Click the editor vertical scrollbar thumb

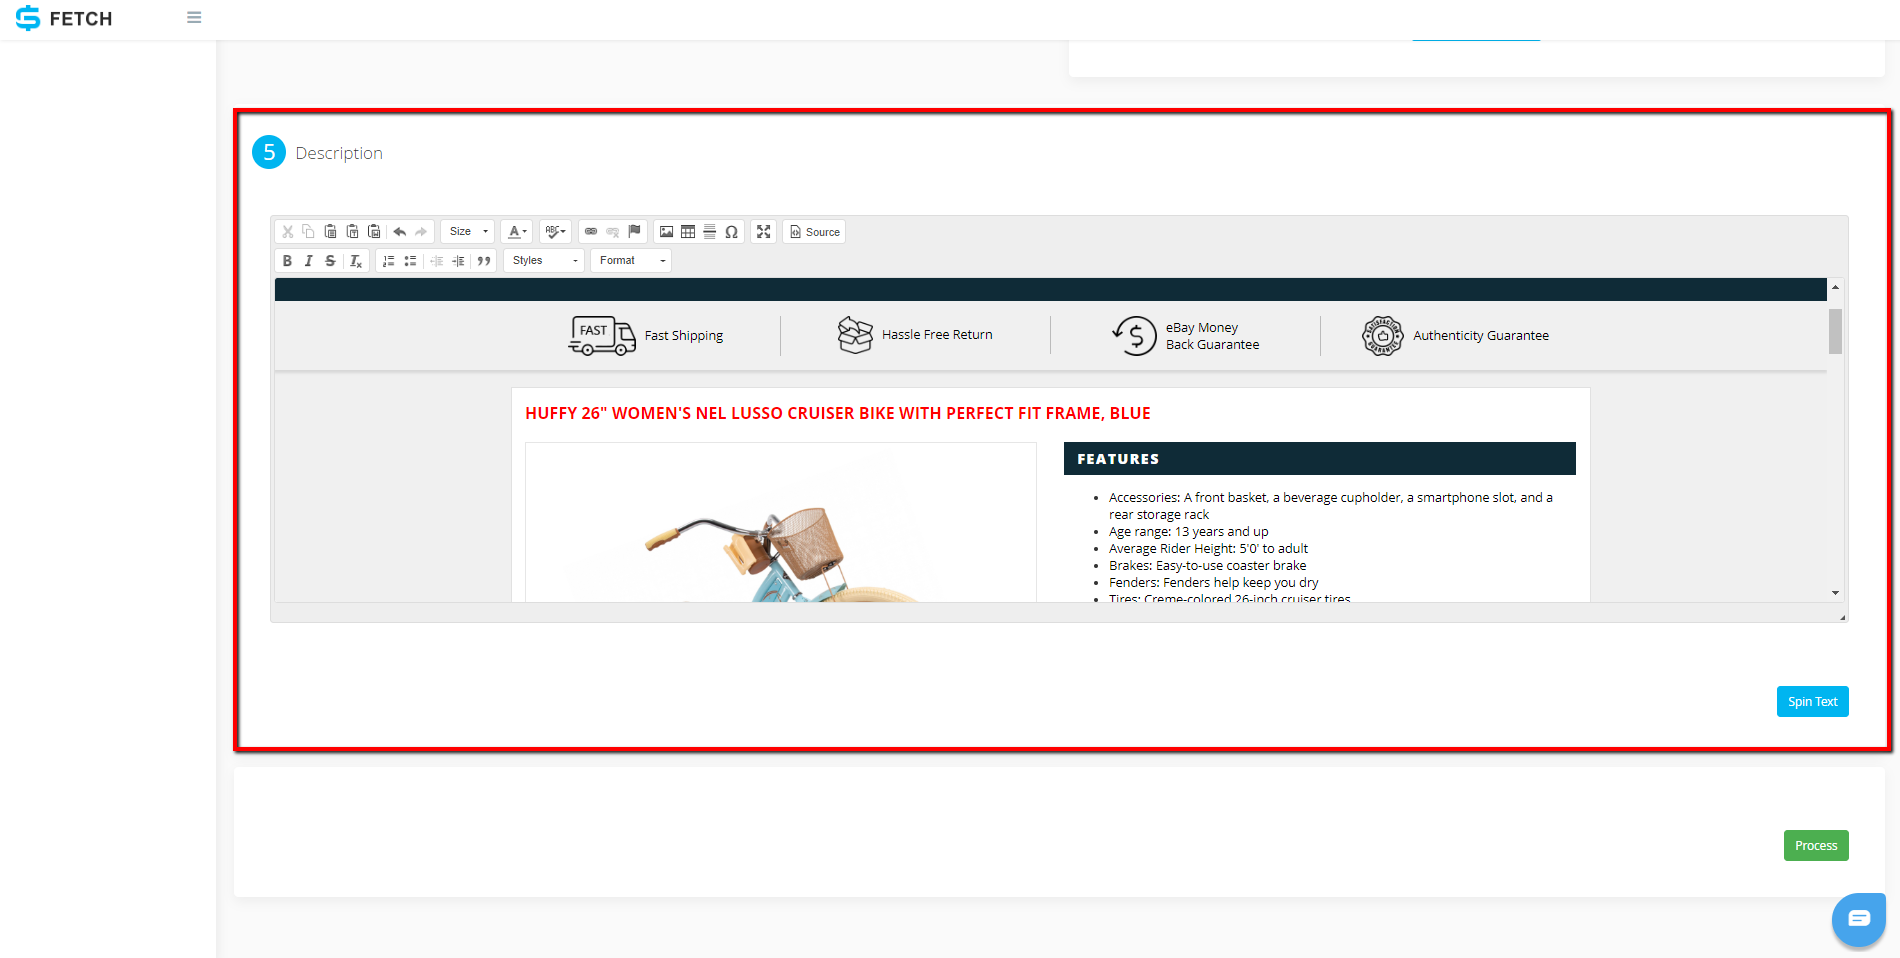(1835, 331)
